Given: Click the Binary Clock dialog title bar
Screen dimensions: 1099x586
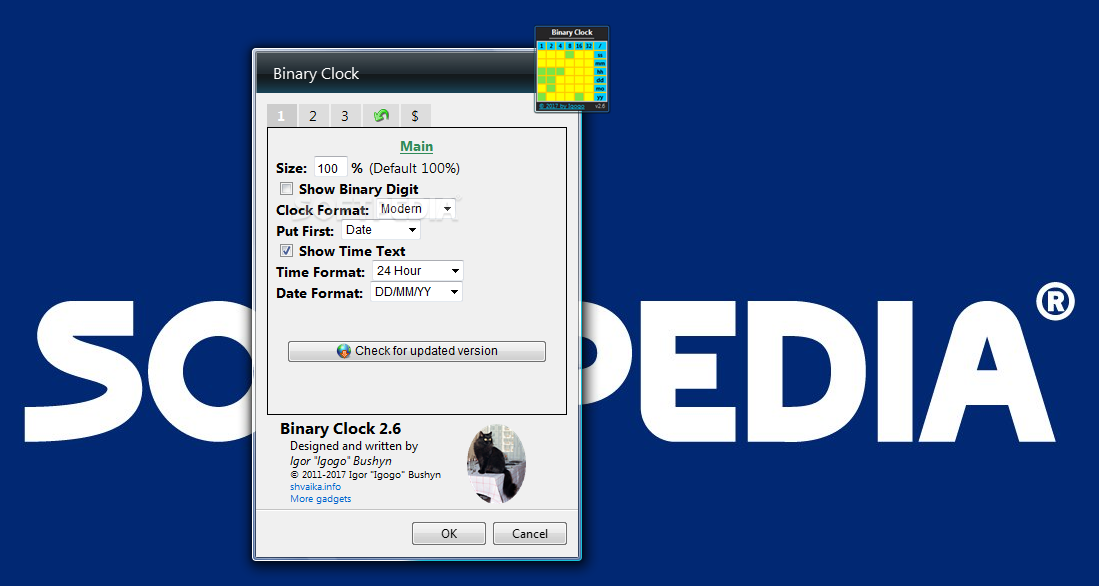Looking at the screenshot, I should [395, 74].
